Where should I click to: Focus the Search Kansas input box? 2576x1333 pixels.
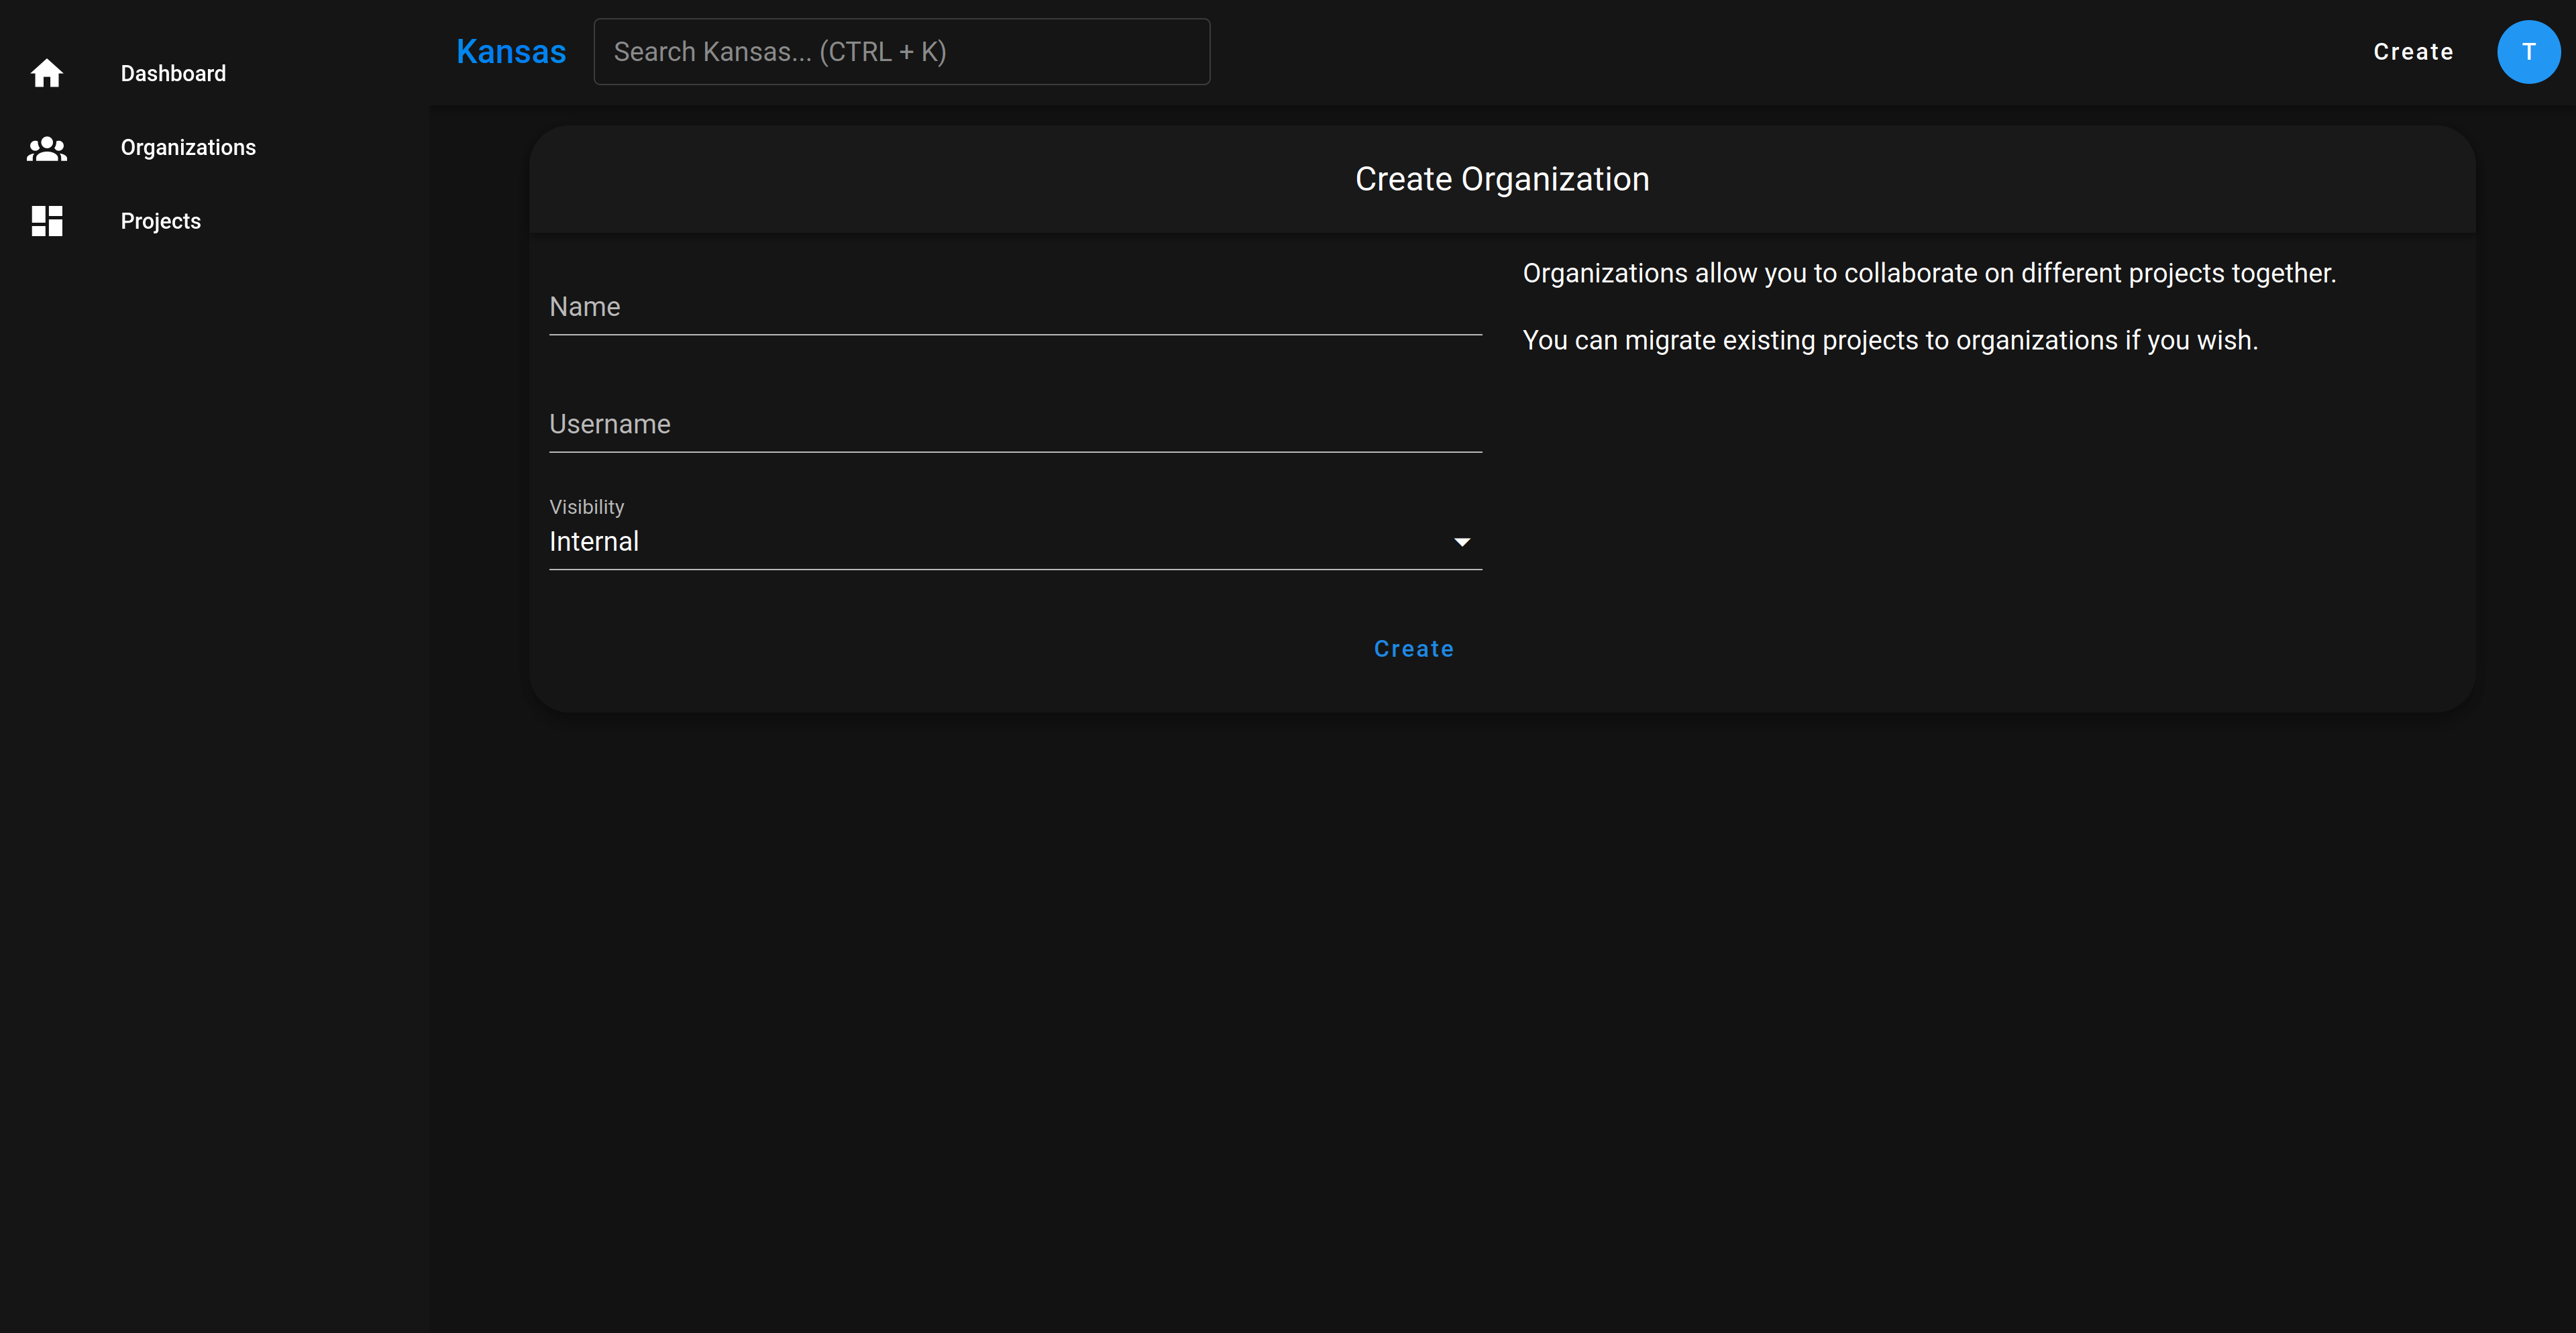(x=900, y=52)
